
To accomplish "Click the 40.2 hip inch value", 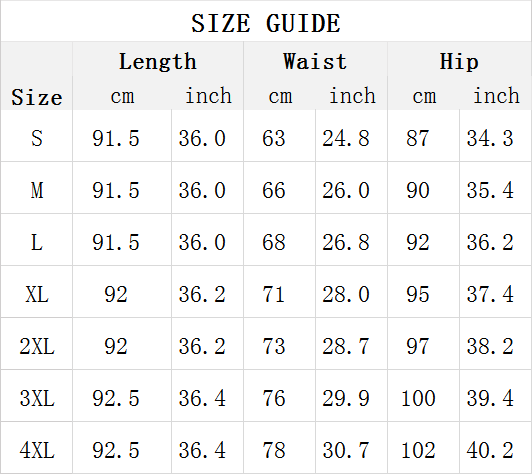I will click(x=490, y=451).
